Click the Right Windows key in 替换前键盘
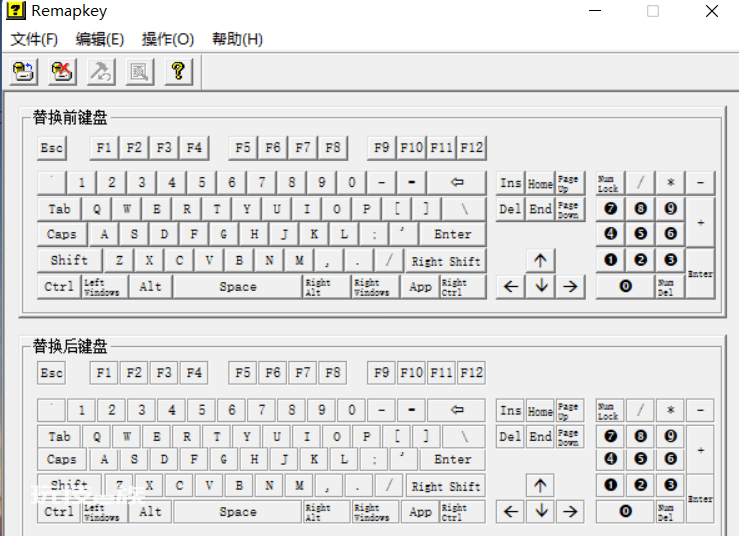739x536 pixels. tap(376, 287)
